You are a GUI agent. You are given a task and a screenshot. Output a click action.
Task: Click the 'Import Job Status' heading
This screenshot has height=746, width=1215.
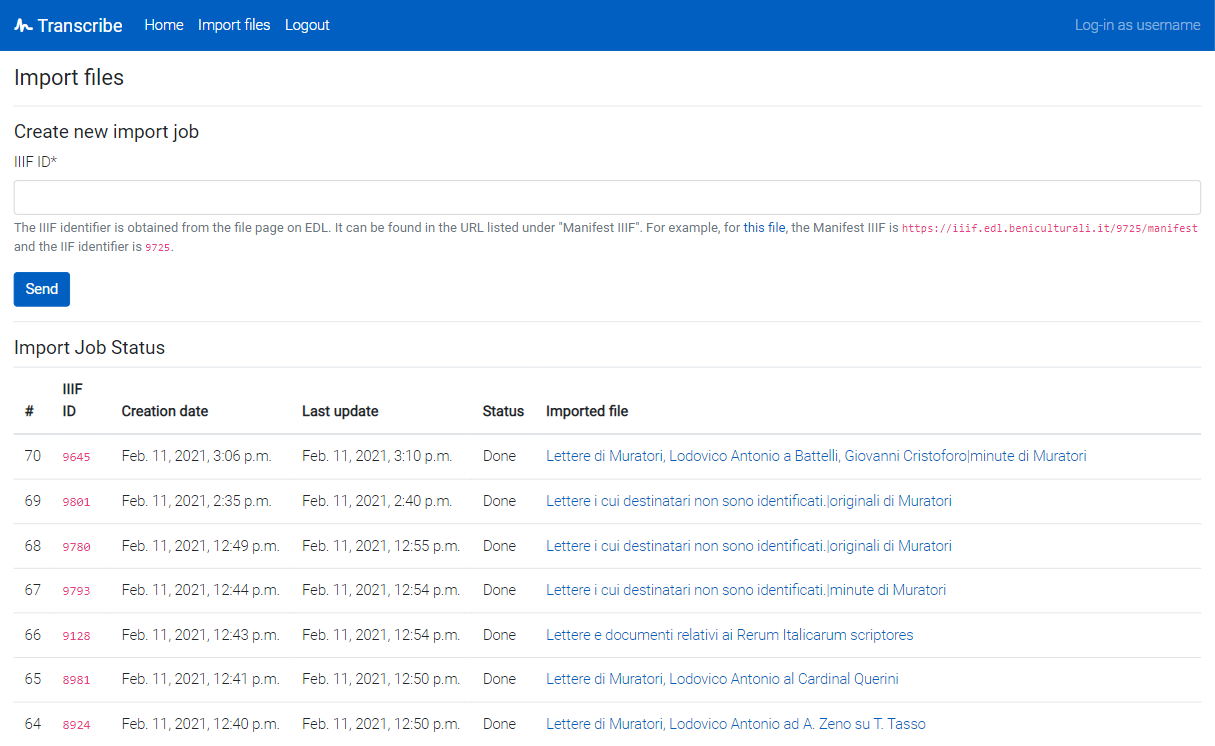89,348
